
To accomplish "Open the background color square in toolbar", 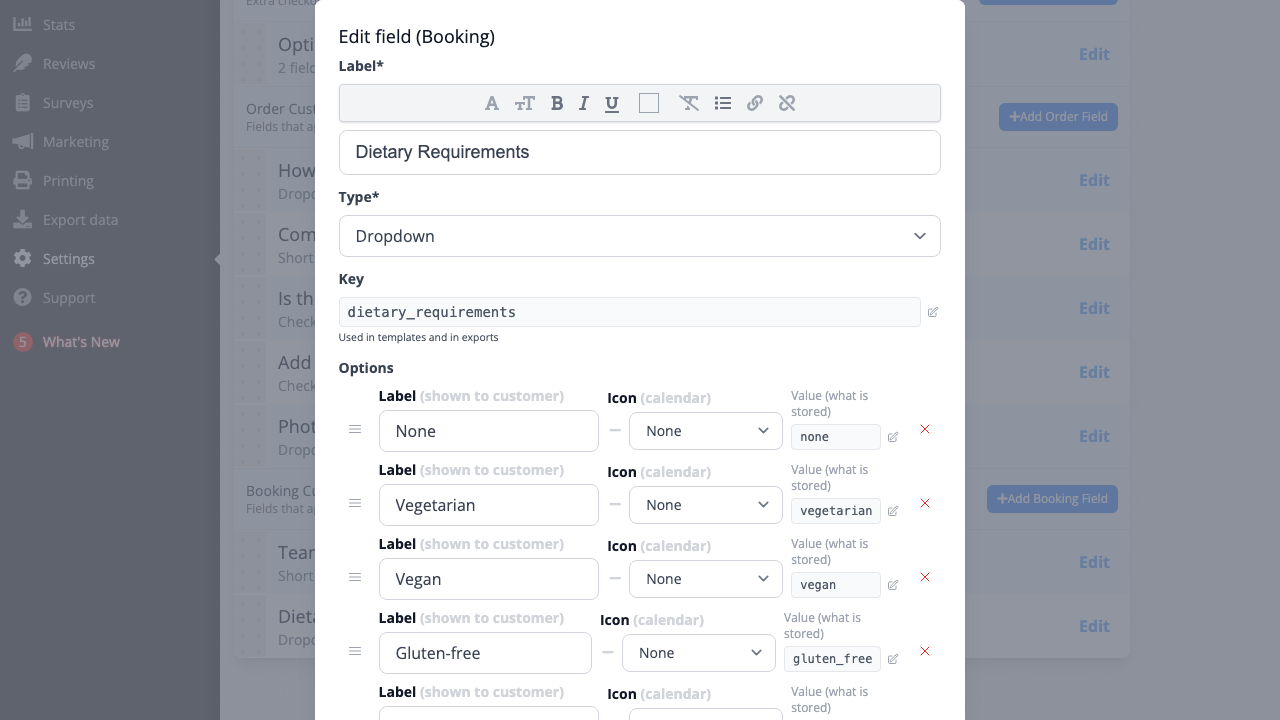I will click(x=649, y=103).
